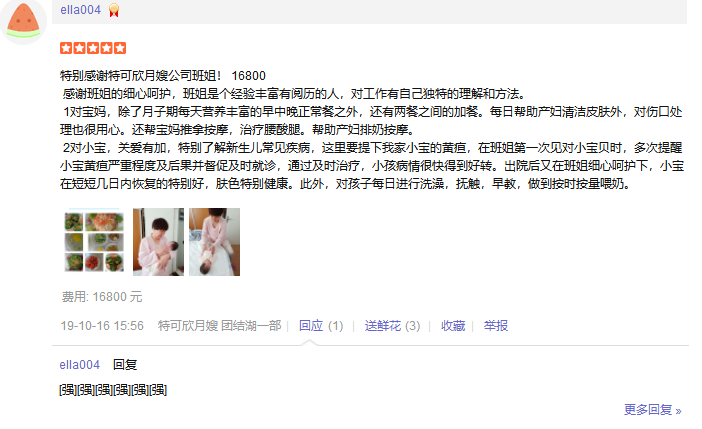Image resolution: width=702 pixels, height=429 pixels.
Task: Click the medal badge beside ella004
Action: pos(114,10)
